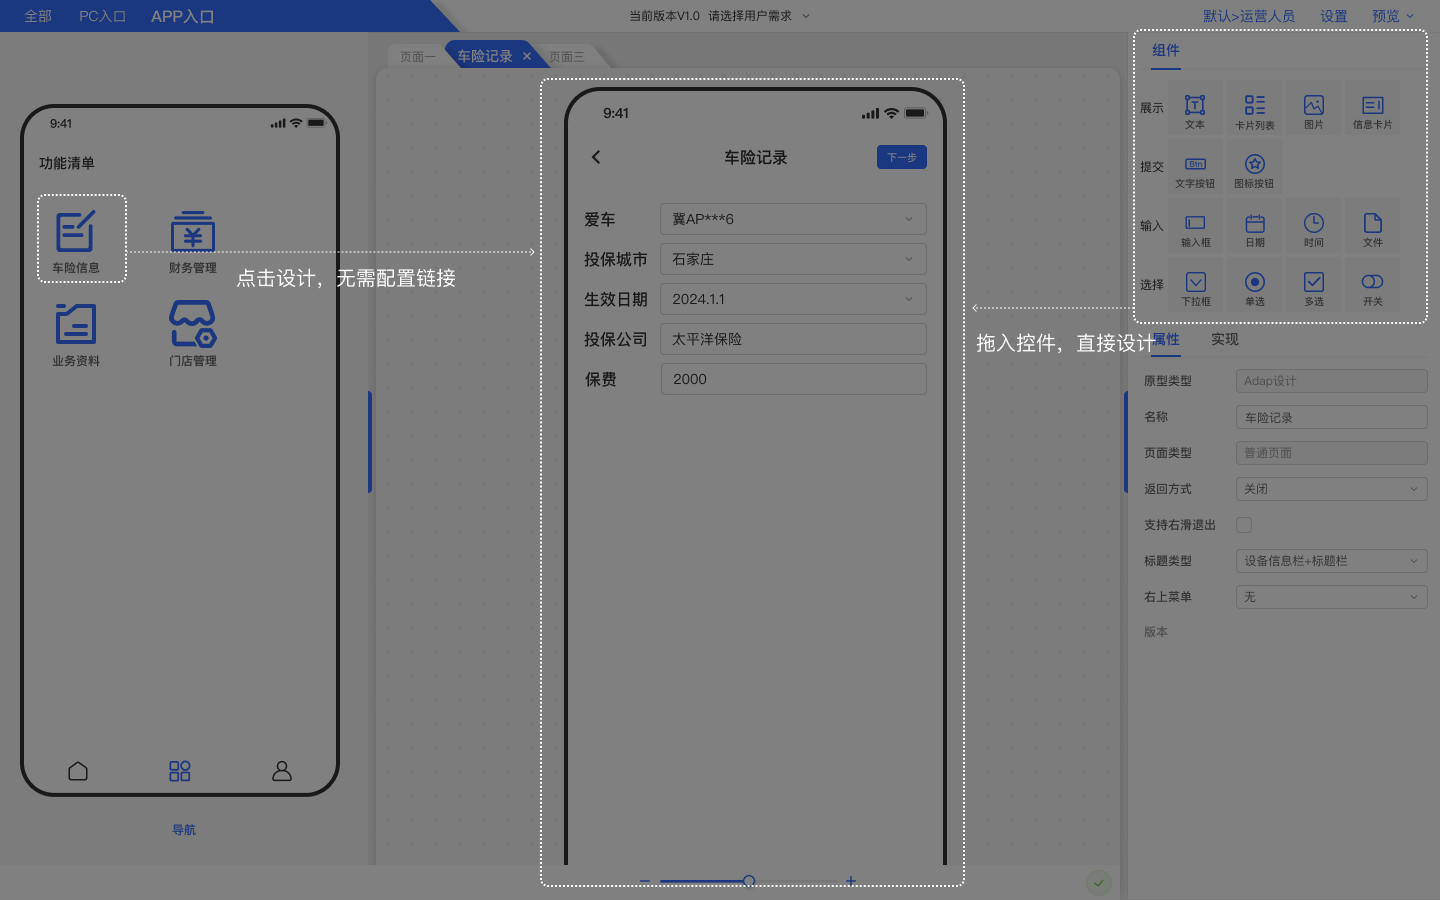Viewport: 1440px width, 900px height.
Task: Click the 文件 file component icon
Action: 1372,226
